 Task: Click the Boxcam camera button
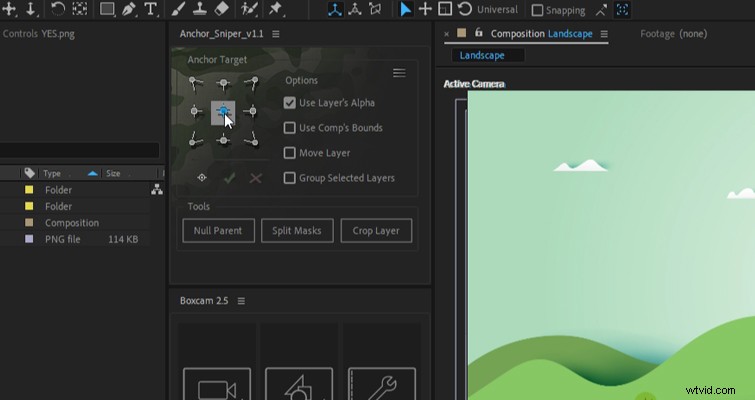[217, 384]
